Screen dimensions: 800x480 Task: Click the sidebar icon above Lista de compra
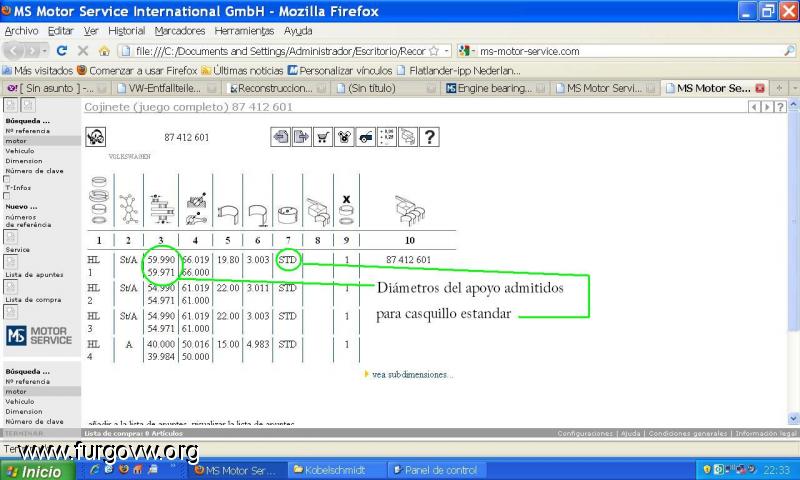point(11,287)
